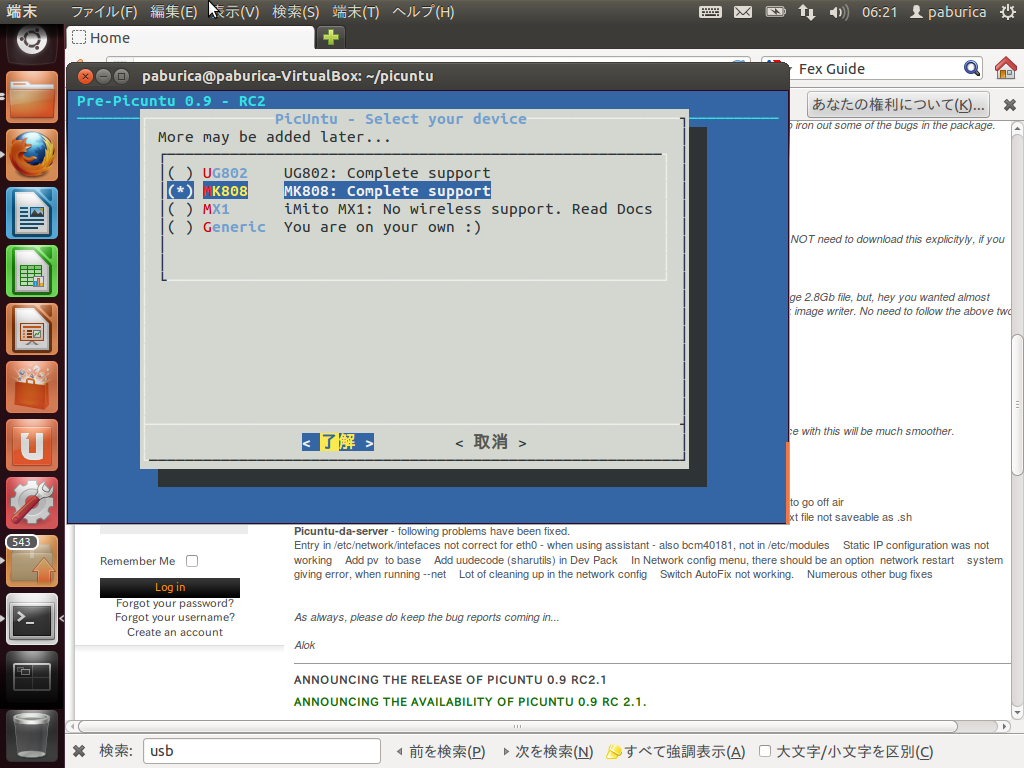Find next match with 次を検索(N)
Screen dimensions: 1024x768
(x=548, y=752)
